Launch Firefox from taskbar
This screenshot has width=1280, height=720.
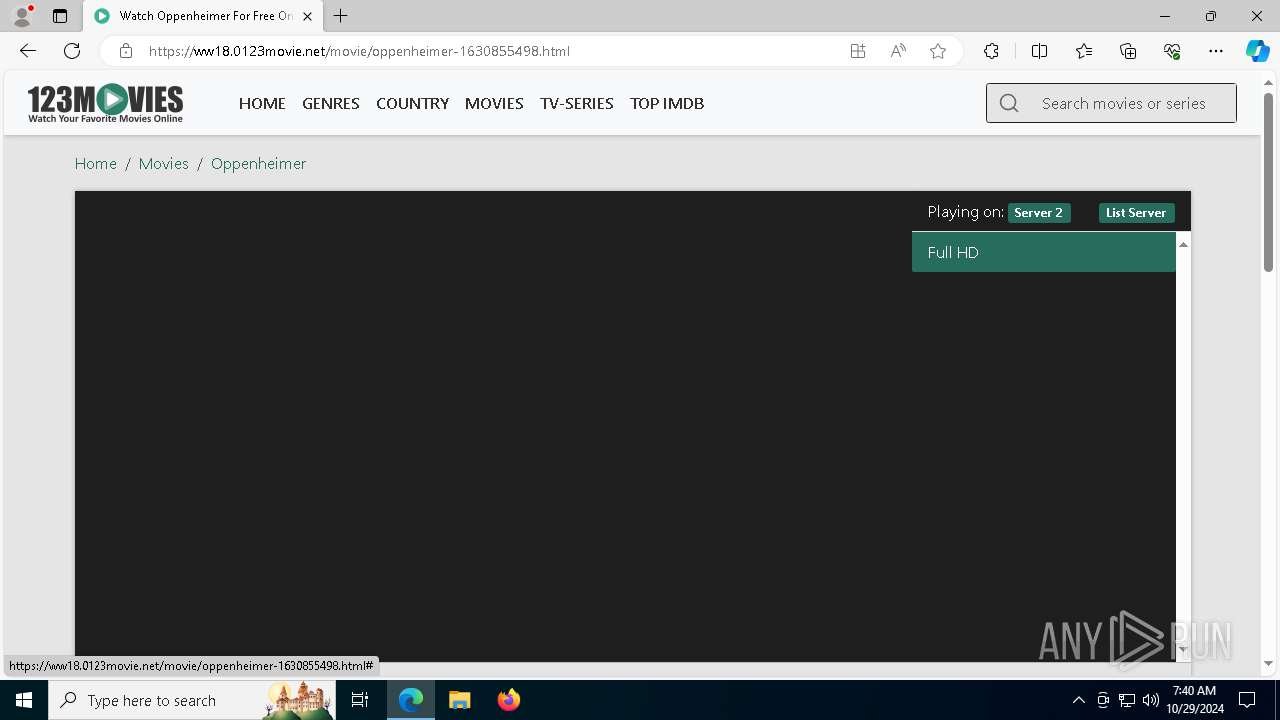tap(509, 700)
